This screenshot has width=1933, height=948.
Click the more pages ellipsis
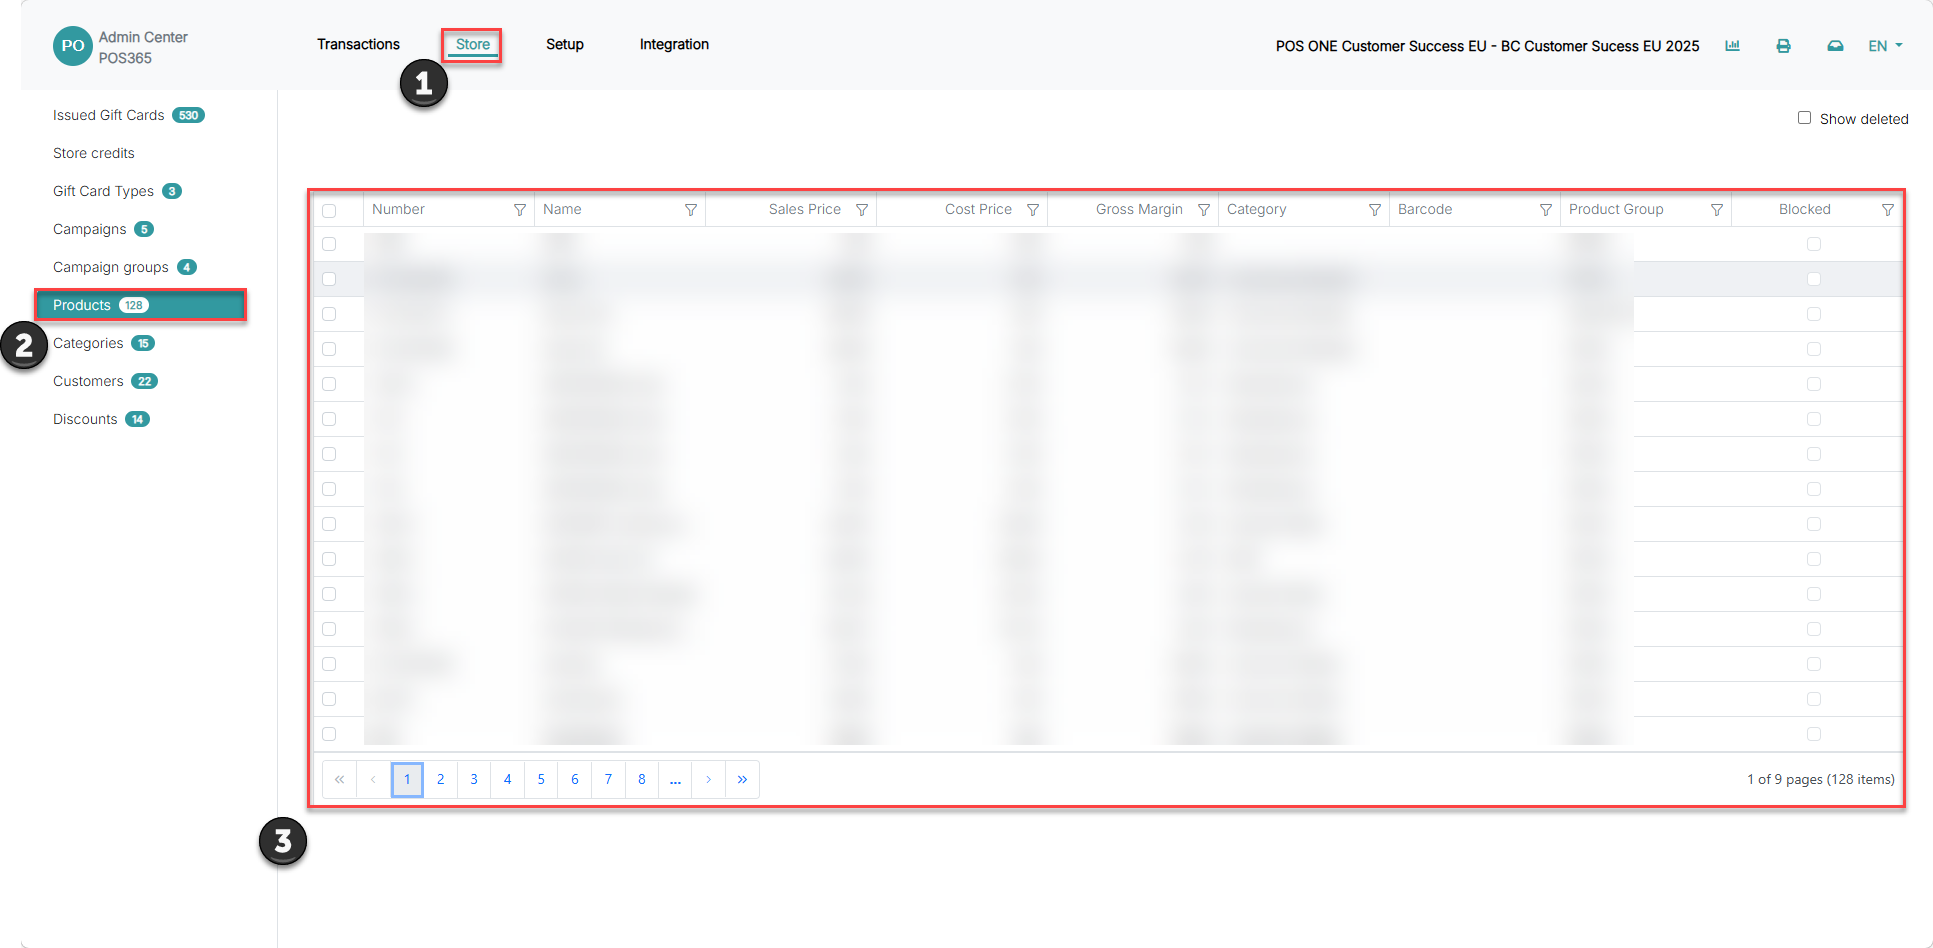(x=675, y=779)
